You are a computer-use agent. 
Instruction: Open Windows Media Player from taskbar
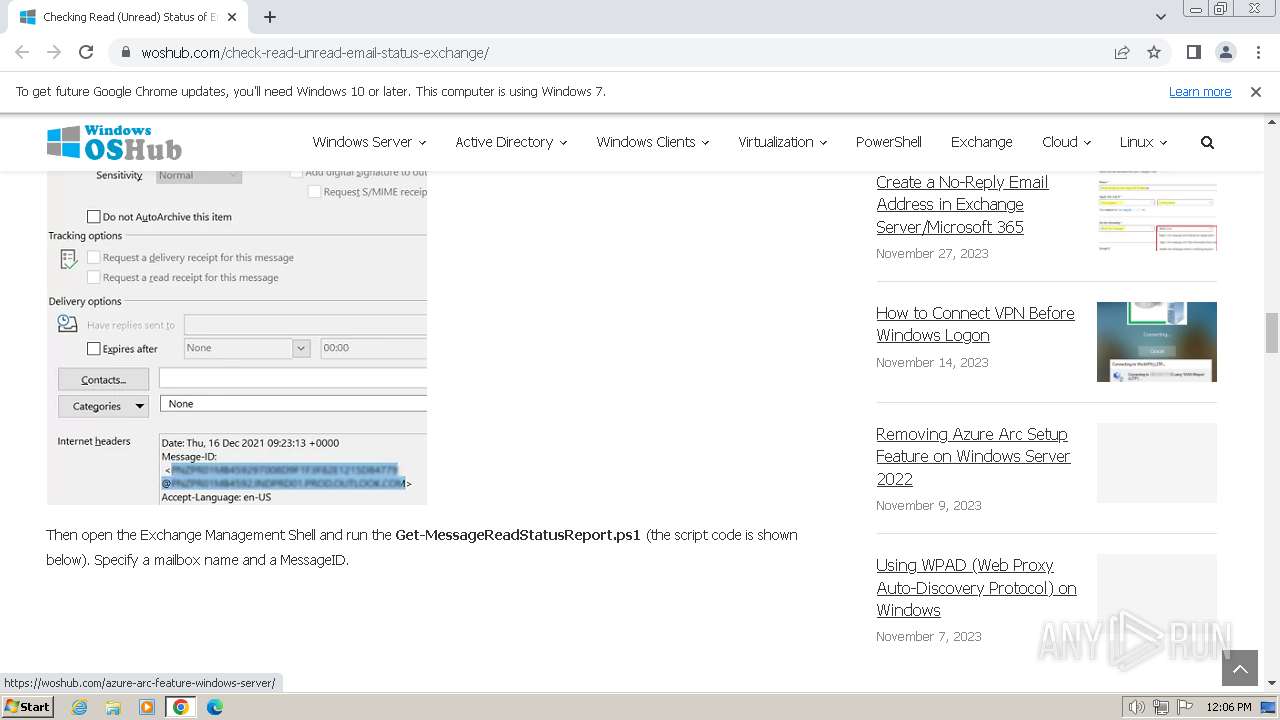pyautogui.click(x=147, y=707)
